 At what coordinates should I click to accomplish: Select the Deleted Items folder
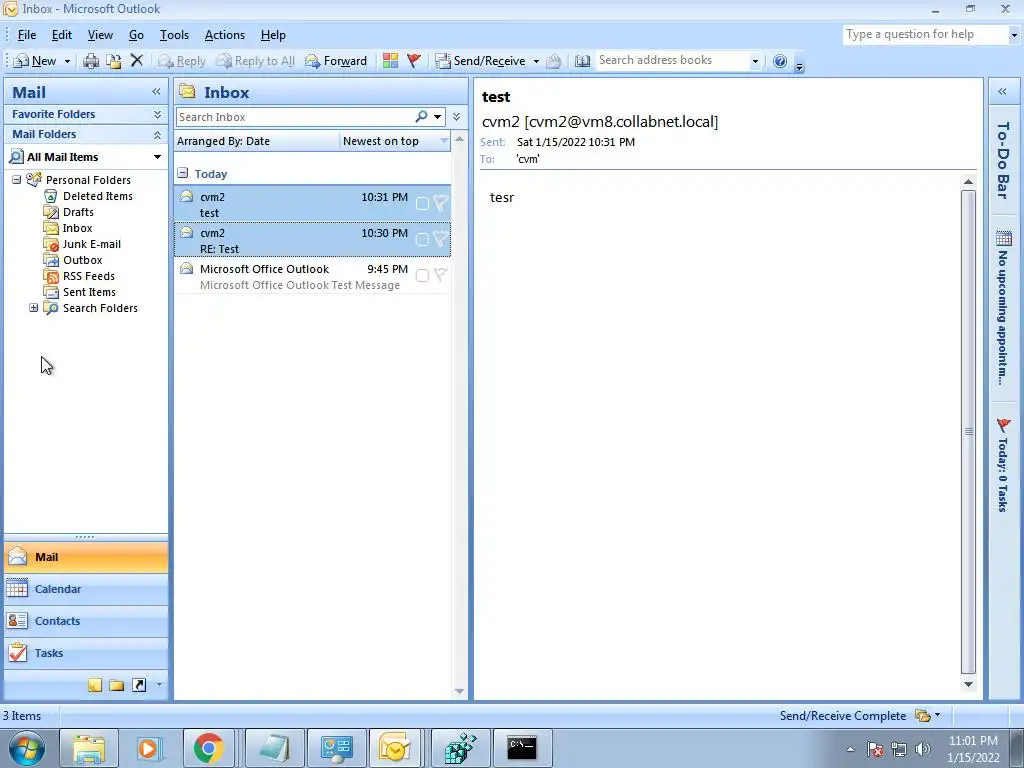88,196
